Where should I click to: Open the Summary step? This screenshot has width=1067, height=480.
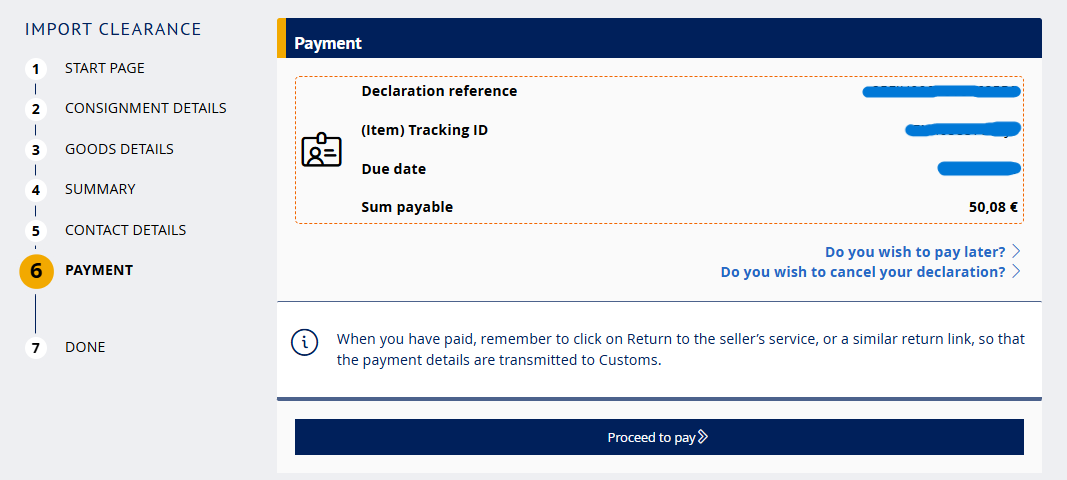(x=100, y=189)
